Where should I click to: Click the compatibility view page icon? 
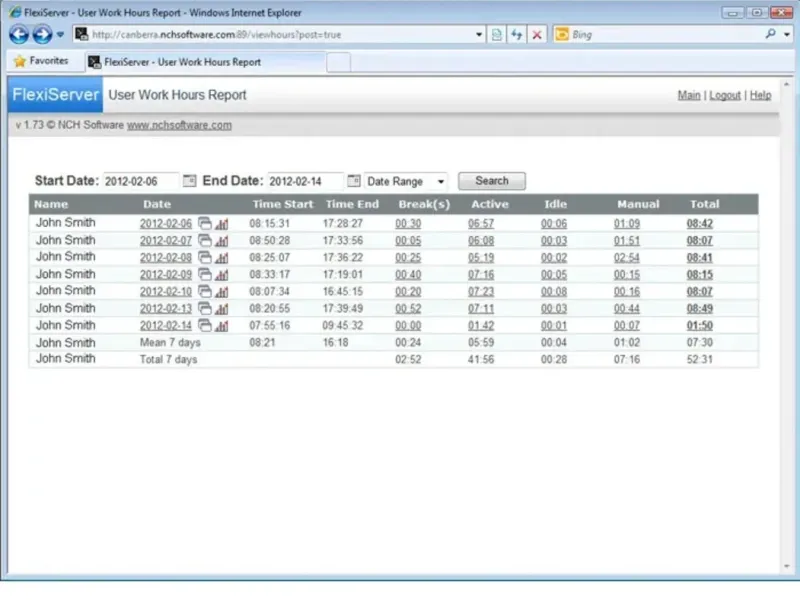pyautogui.click(x=496, y=35)
